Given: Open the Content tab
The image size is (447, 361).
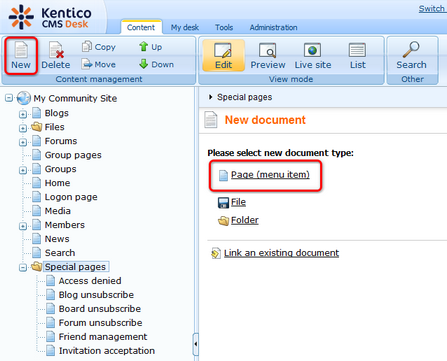Looking at the screenshot, I should pos(141,27).
